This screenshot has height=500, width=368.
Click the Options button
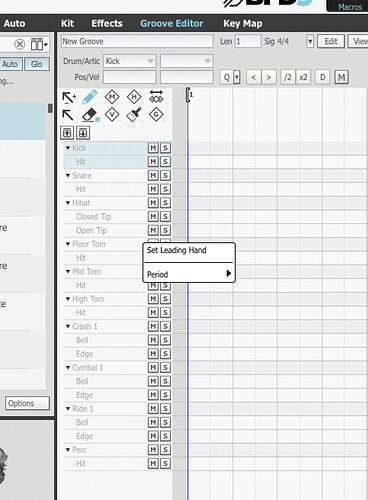27,403
